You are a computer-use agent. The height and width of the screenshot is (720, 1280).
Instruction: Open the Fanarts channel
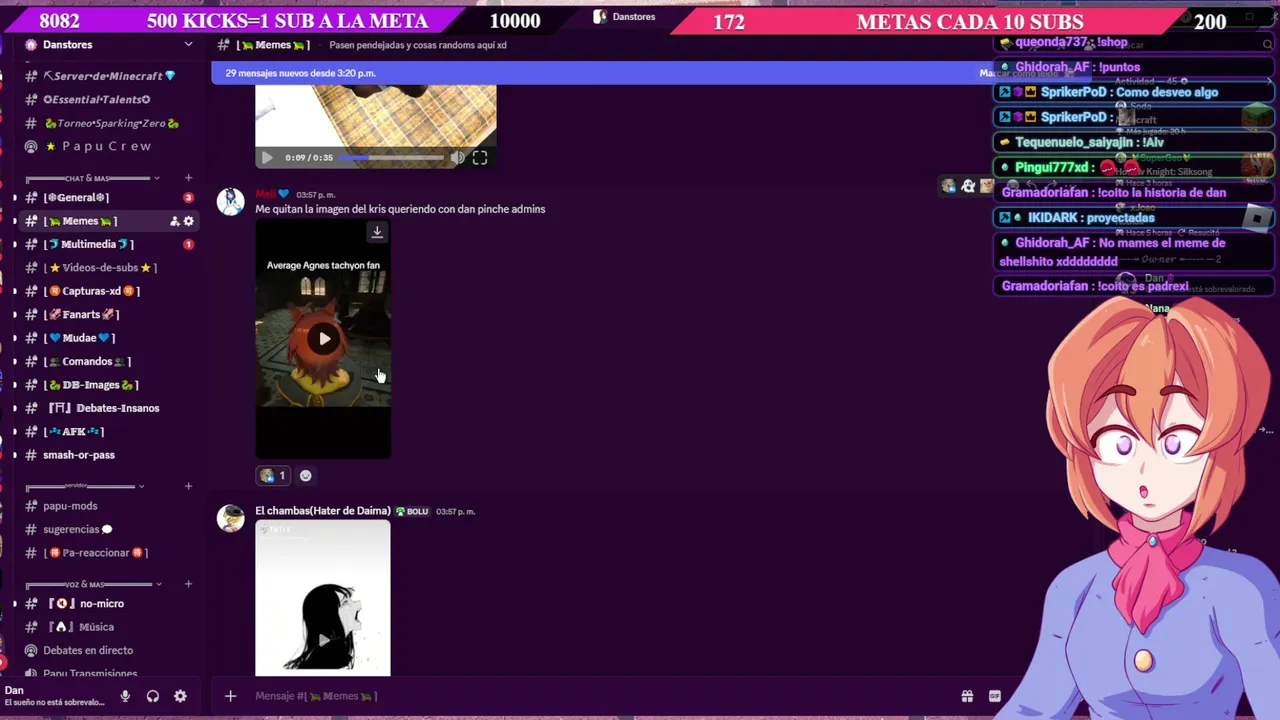[x=81, y=314]
